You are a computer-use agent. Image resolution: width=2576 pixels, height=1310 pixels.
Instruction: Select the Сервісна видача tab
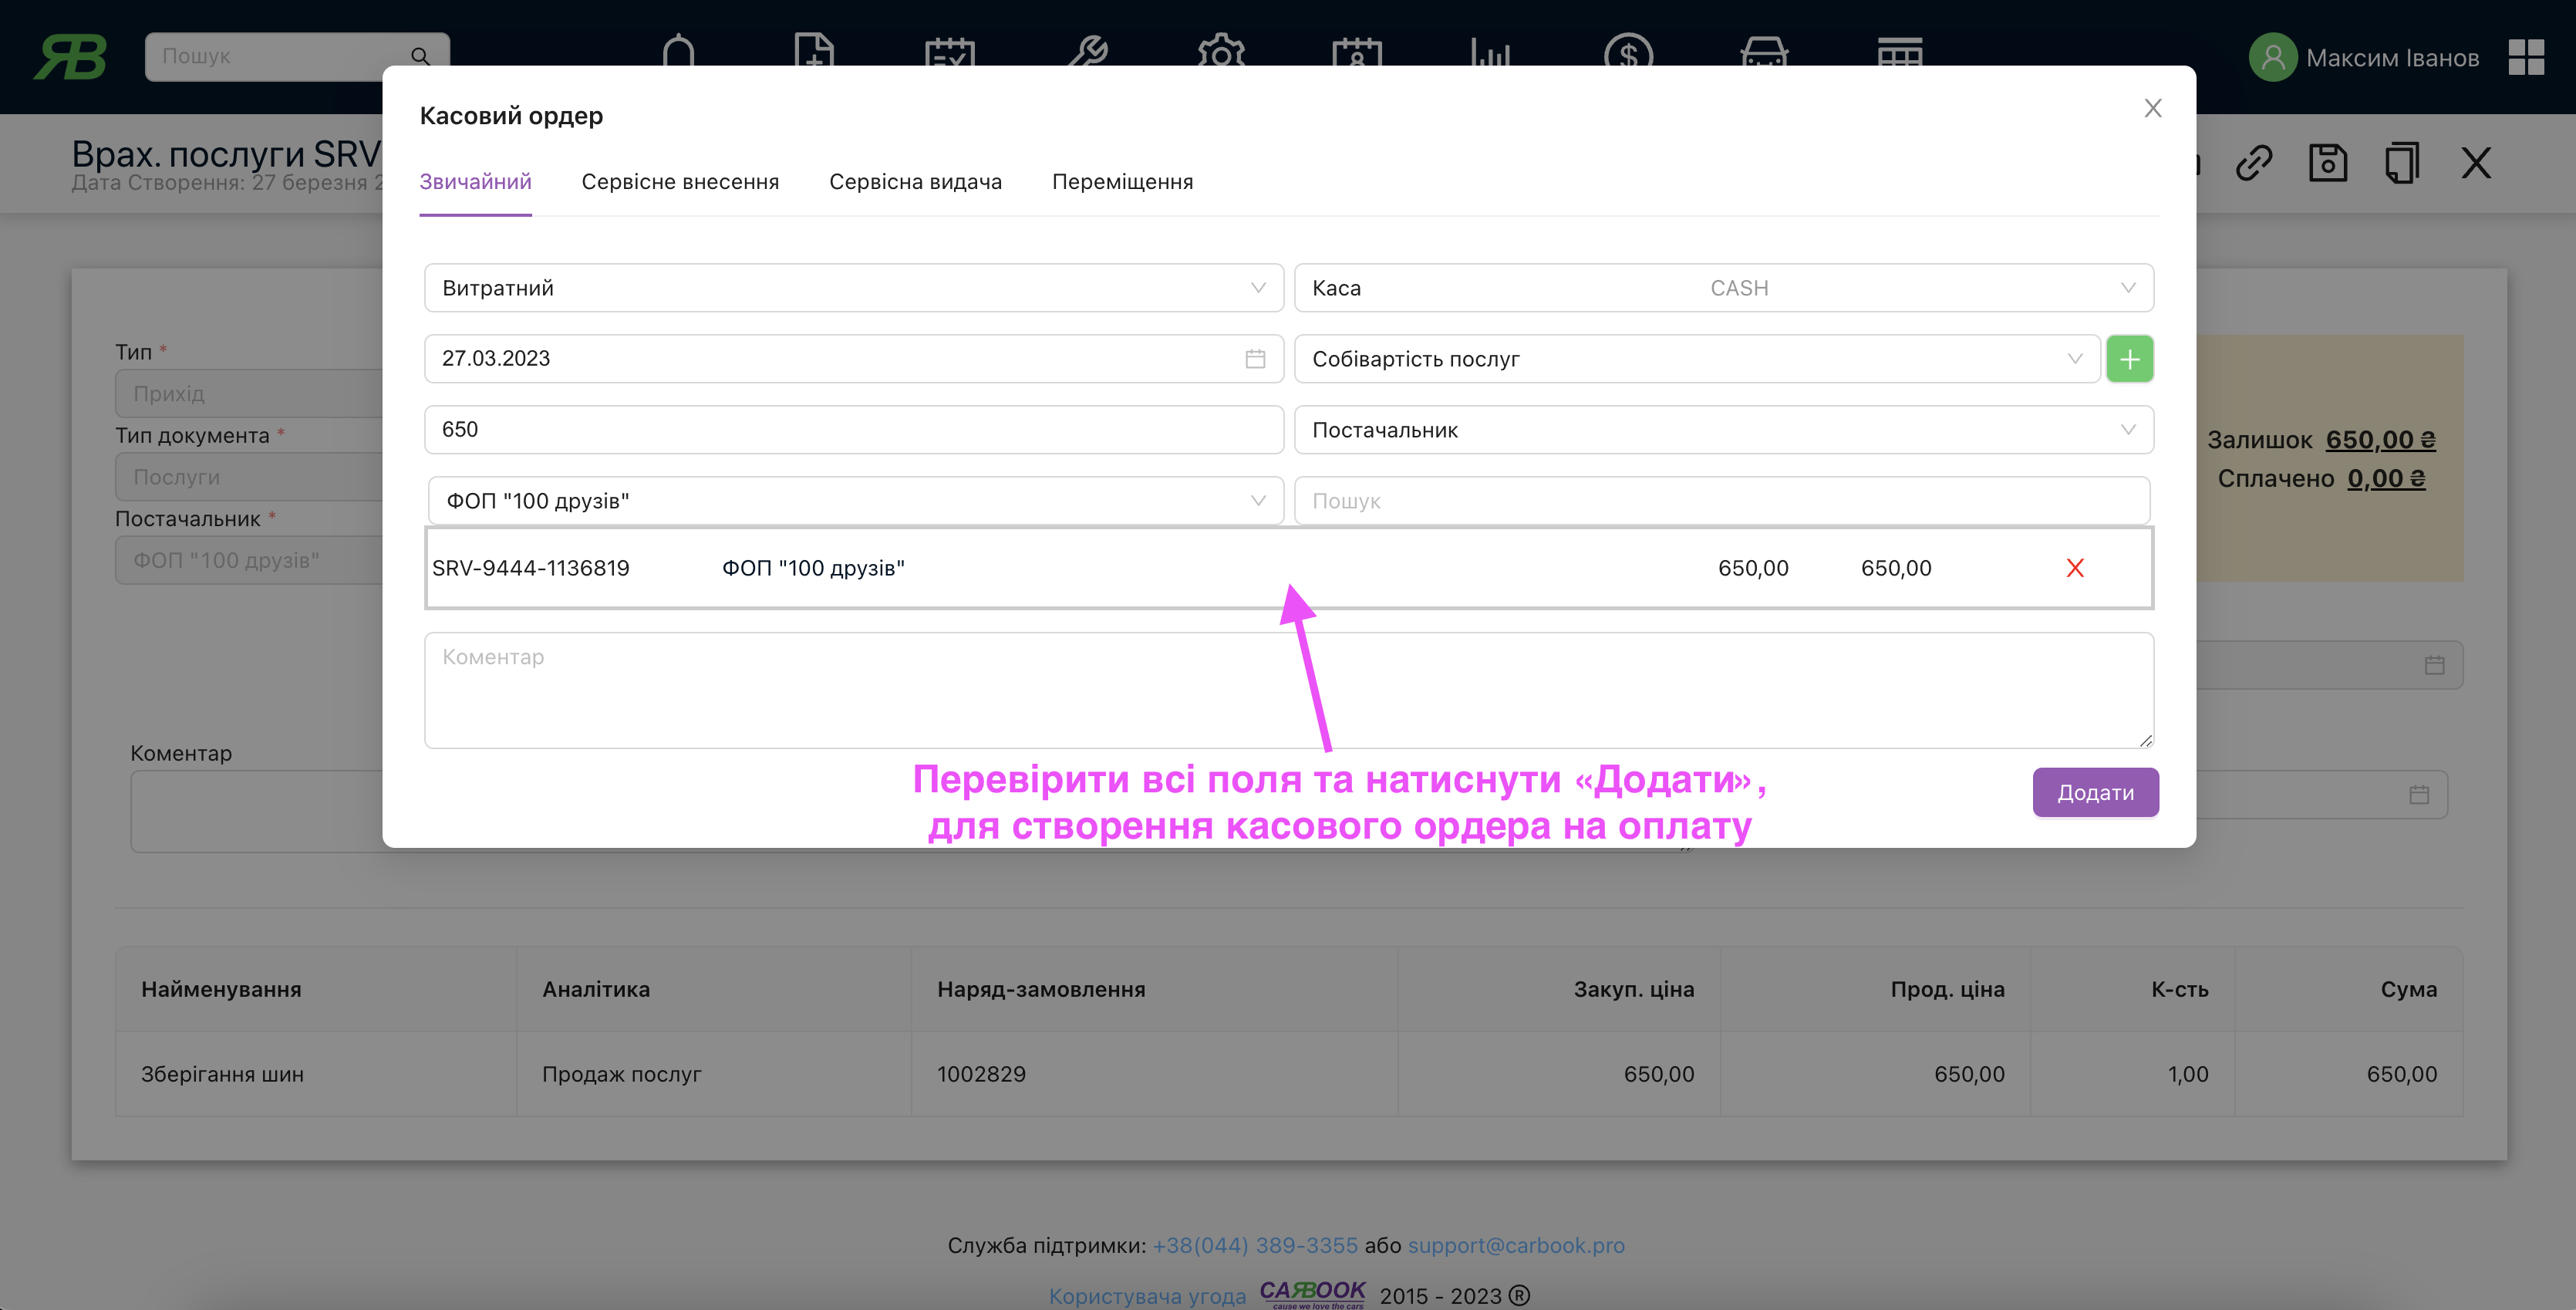pyautogui.click(x=915, y=182)
